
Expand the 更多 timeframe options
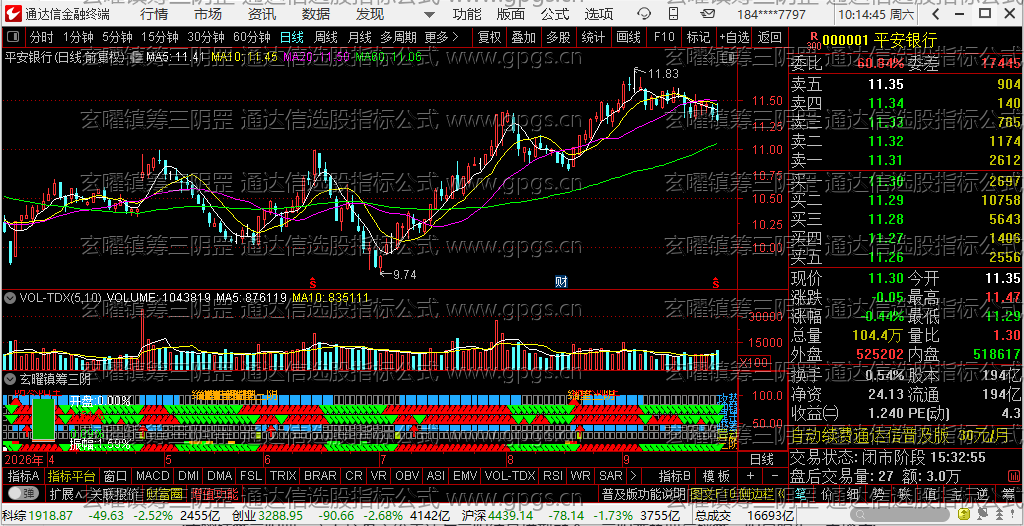[x=441, y=37]
